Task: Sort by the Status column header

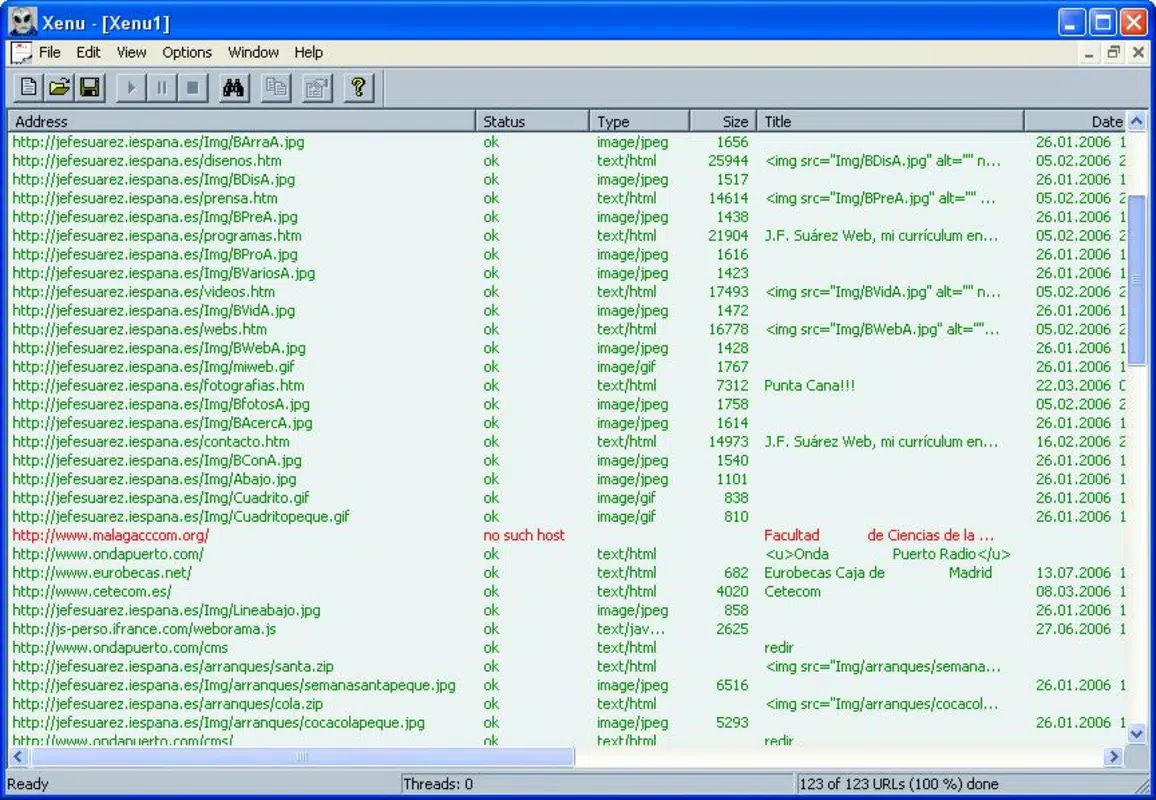Action: coord(532,122)
